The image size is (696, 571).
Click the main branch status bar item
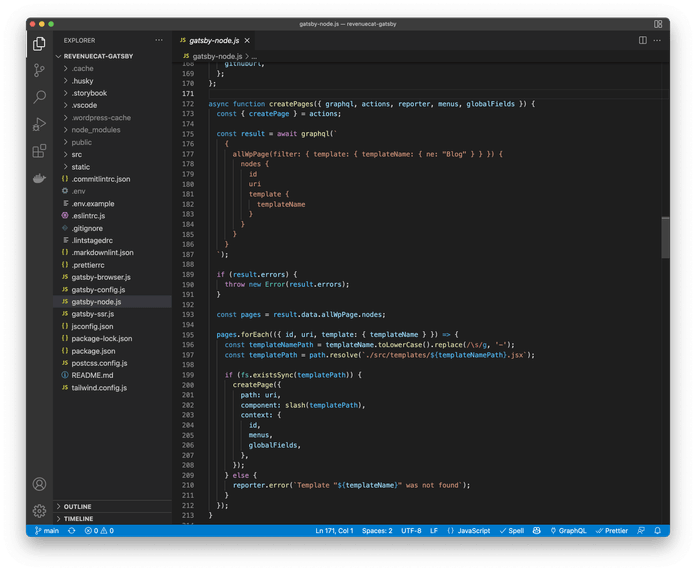click(x=46, y=531)
